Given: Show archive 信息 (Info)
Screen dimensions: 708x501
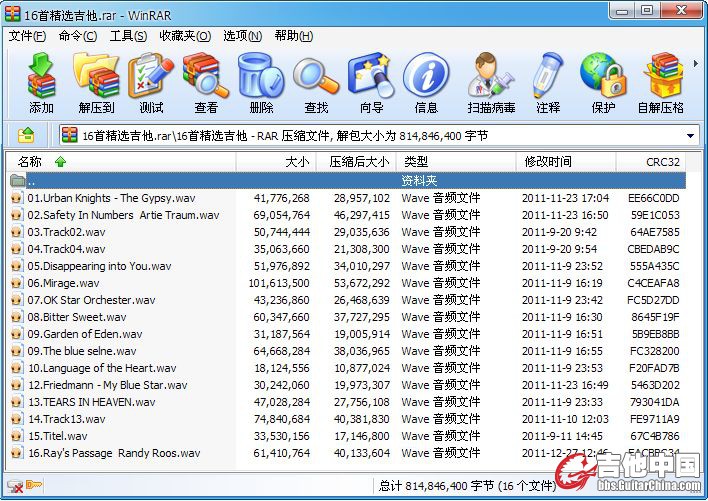Looking at the screenshot, I should click(426, 83).
